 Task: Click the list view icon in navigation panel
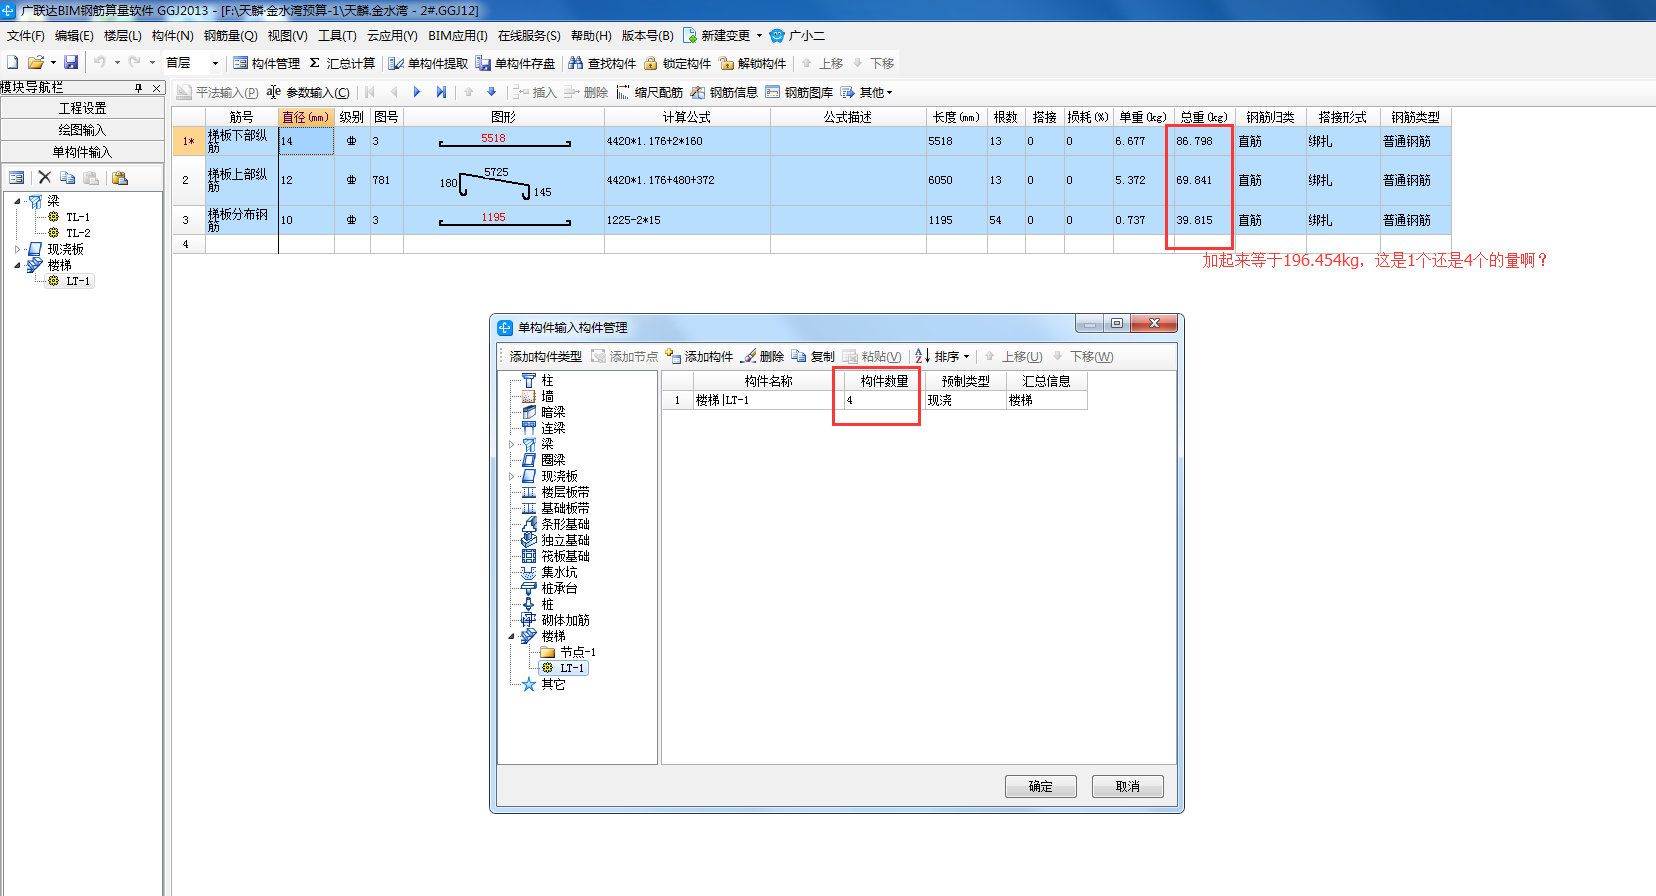pos(16,177)
